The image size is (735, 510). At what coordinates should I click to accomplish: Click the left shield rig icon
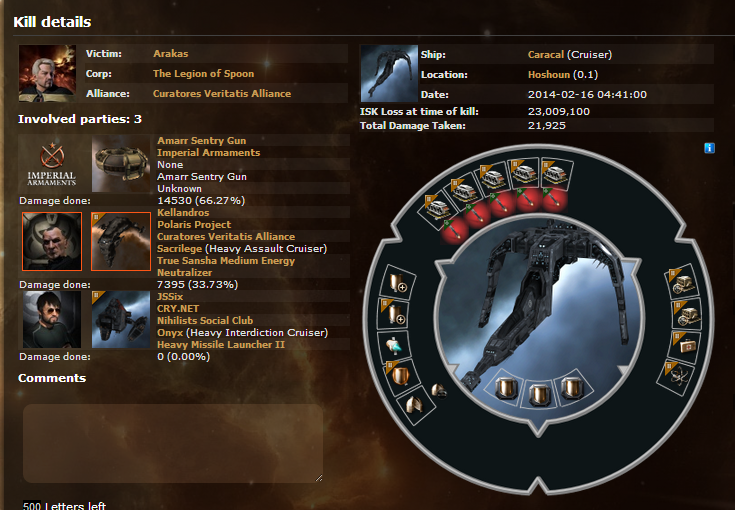[x=507, y=389]
